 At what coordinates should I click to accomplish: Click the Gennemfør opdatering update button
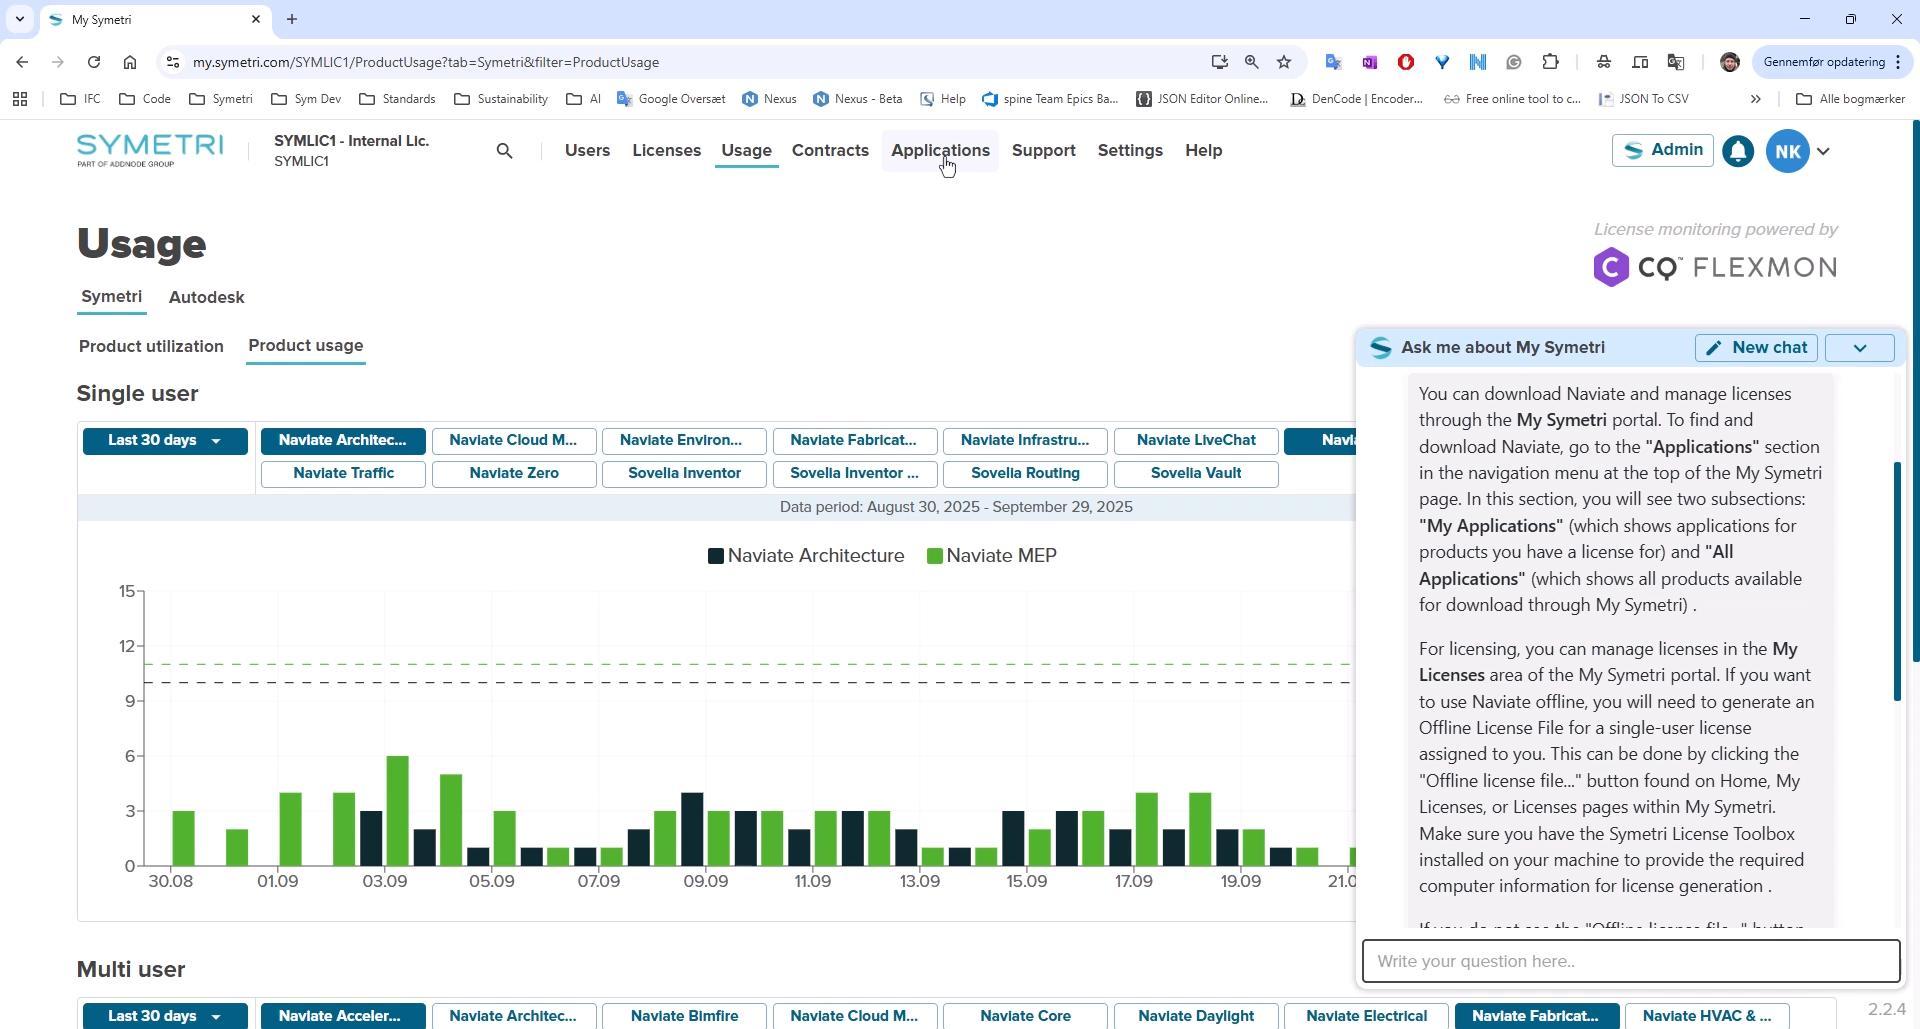point(1832,62)
